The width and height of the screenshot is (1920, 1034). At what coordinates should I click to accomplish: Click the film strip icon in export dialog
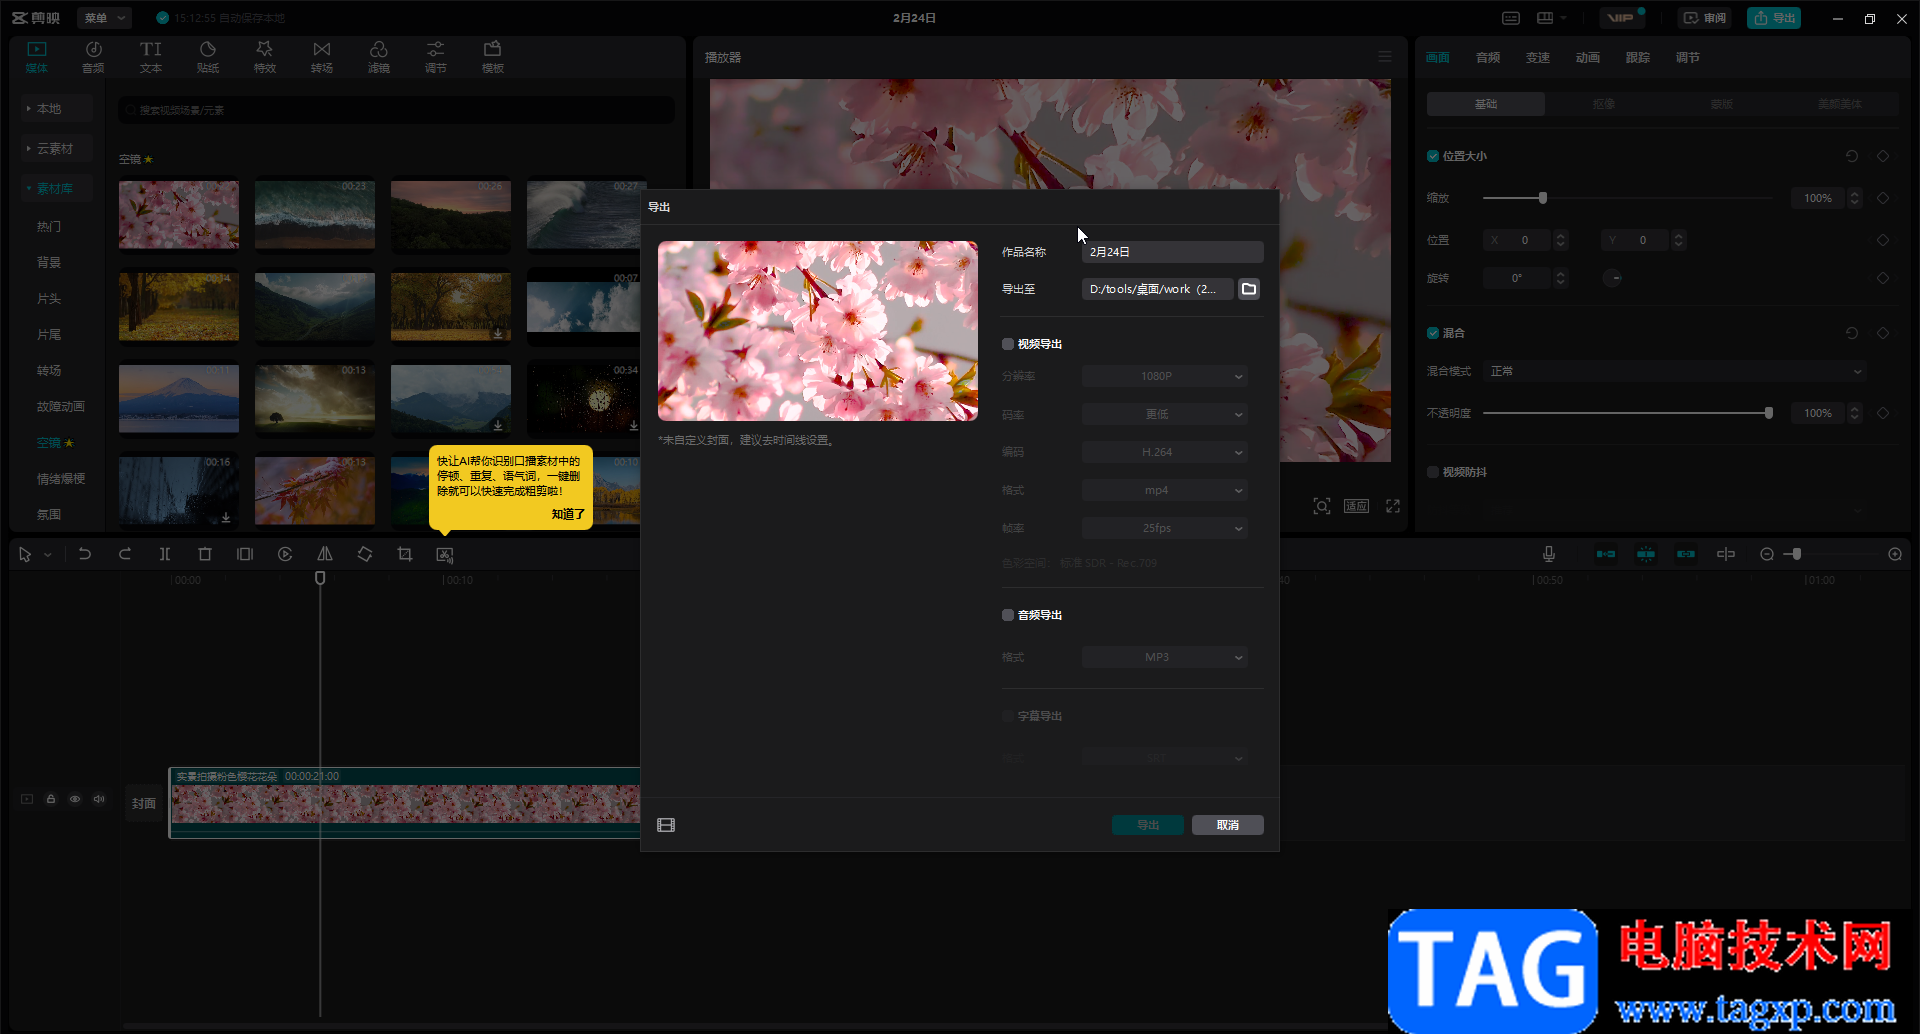[666, 825]
